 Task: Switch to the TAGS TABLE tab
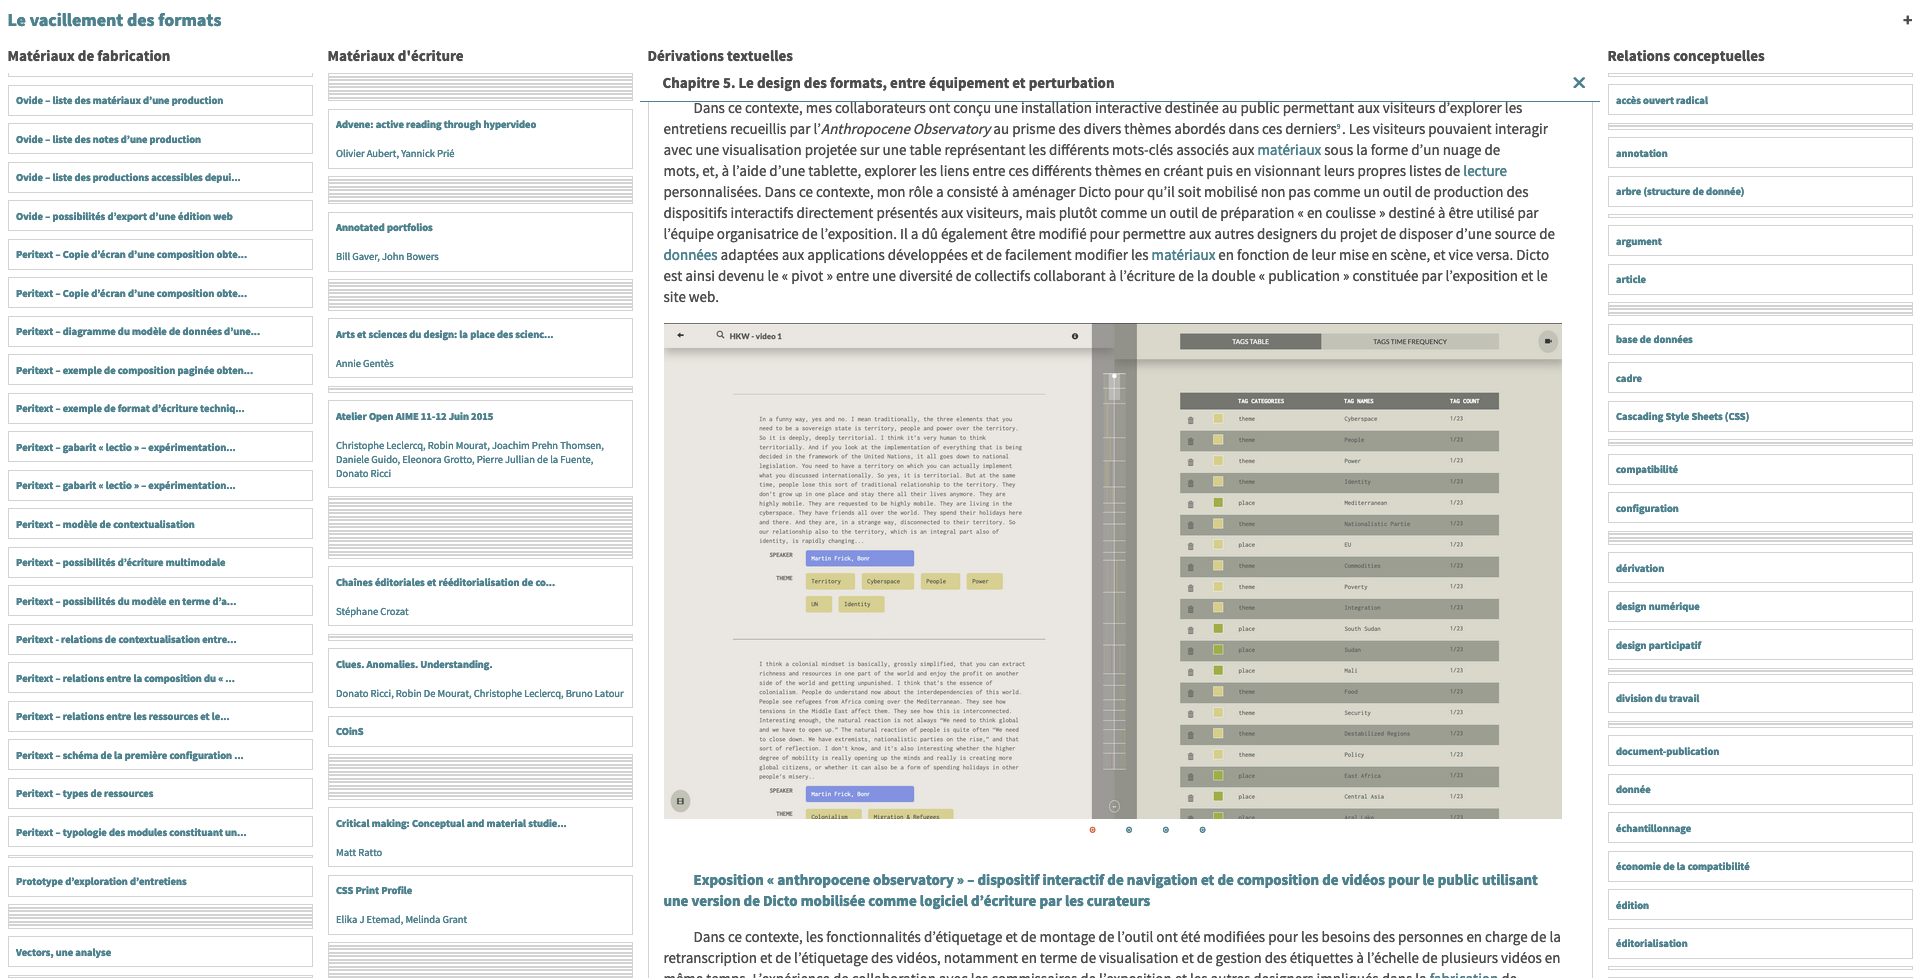[x=1250, y=341]
